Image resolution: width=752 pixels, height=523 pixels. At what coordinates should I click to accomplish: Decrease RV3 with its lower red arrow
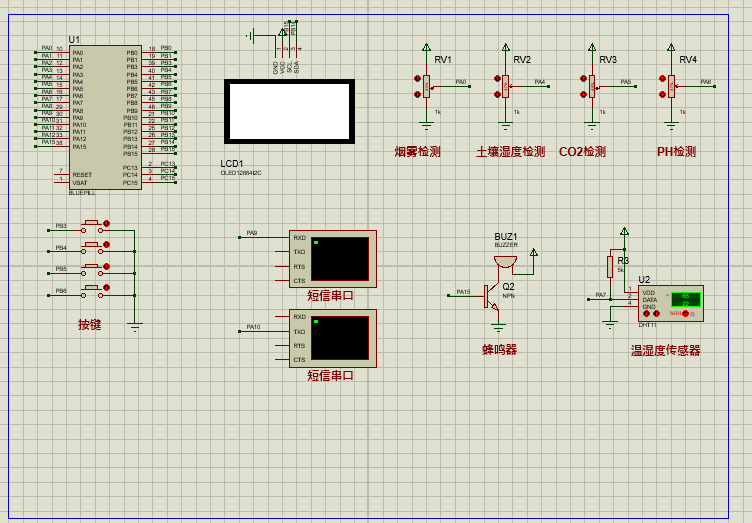[x=583, y=94]
